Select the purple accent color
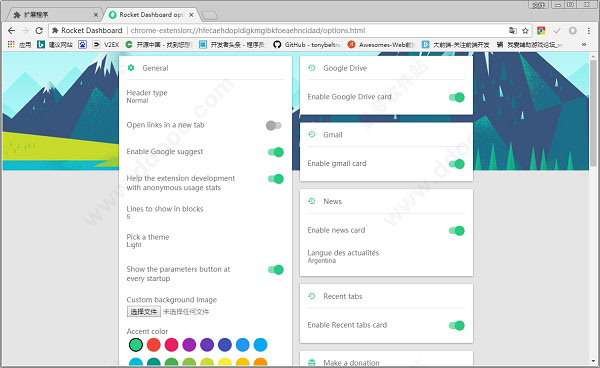600x368 pixels. (189, 344)
